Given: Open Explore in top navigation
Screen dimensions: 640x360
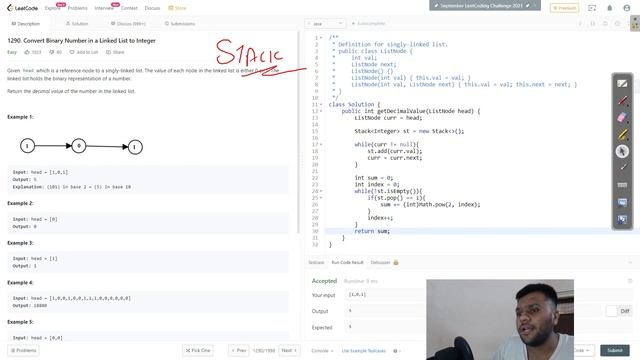Looking at the screenshot, I should pyautogui.click(x=53, y=8).
